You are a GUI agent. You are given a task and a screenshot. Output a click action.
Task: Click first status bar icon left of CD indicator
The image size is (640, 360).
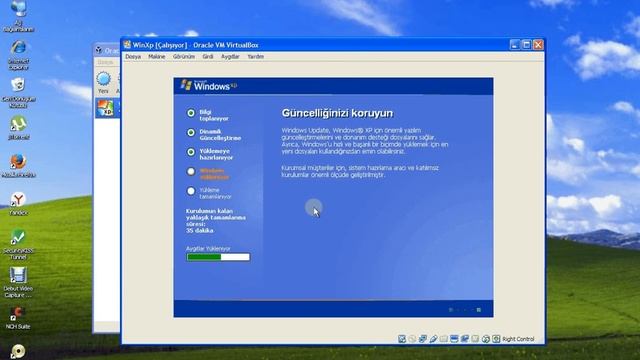pos(402,339)
